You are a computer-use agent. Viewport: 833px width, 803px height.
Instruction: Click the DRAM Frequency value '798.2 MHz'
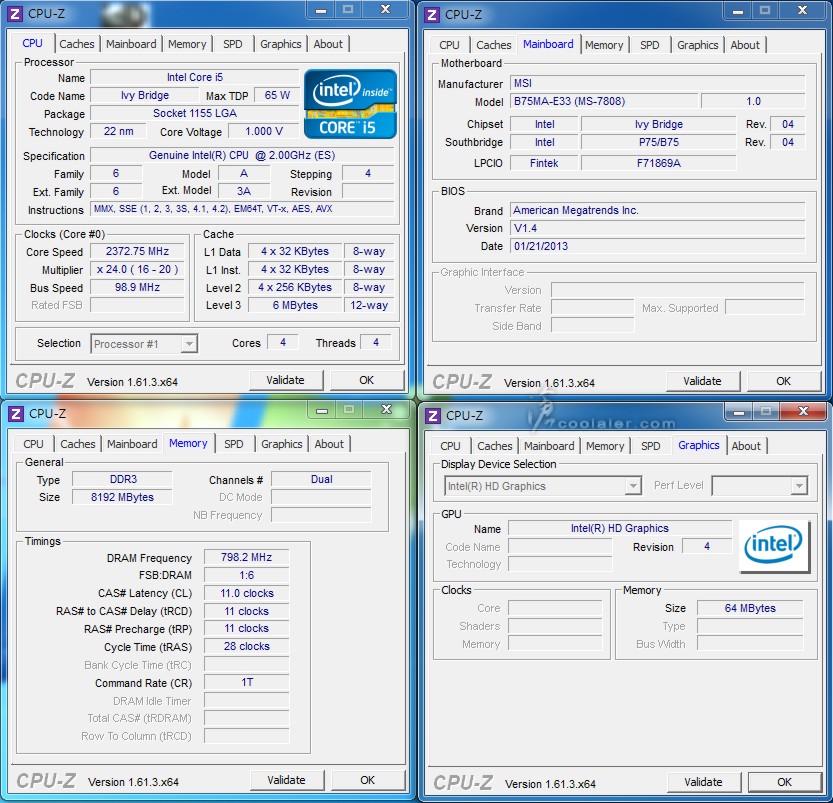(x=246, y=557)
